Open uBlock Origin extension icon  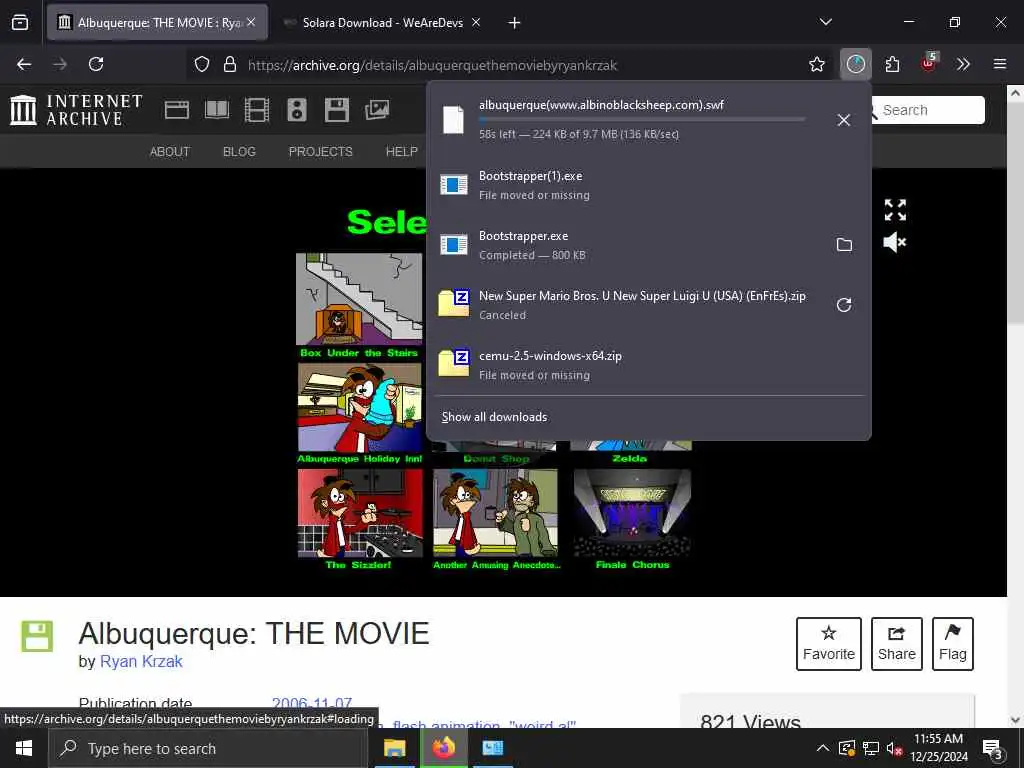(928, 63)
